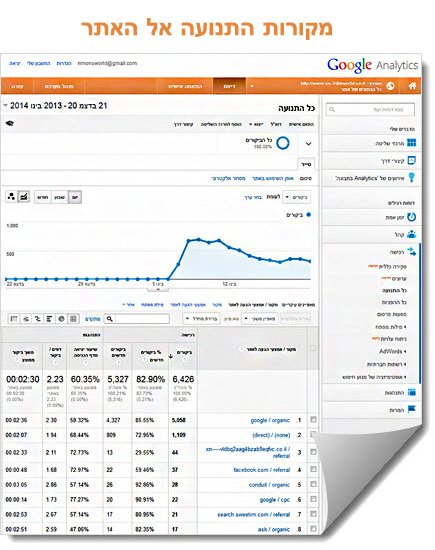Viewport: 435px width, 550px height.
Task: Select all rows using the header checkbox
Action: [x=313, y=348]
